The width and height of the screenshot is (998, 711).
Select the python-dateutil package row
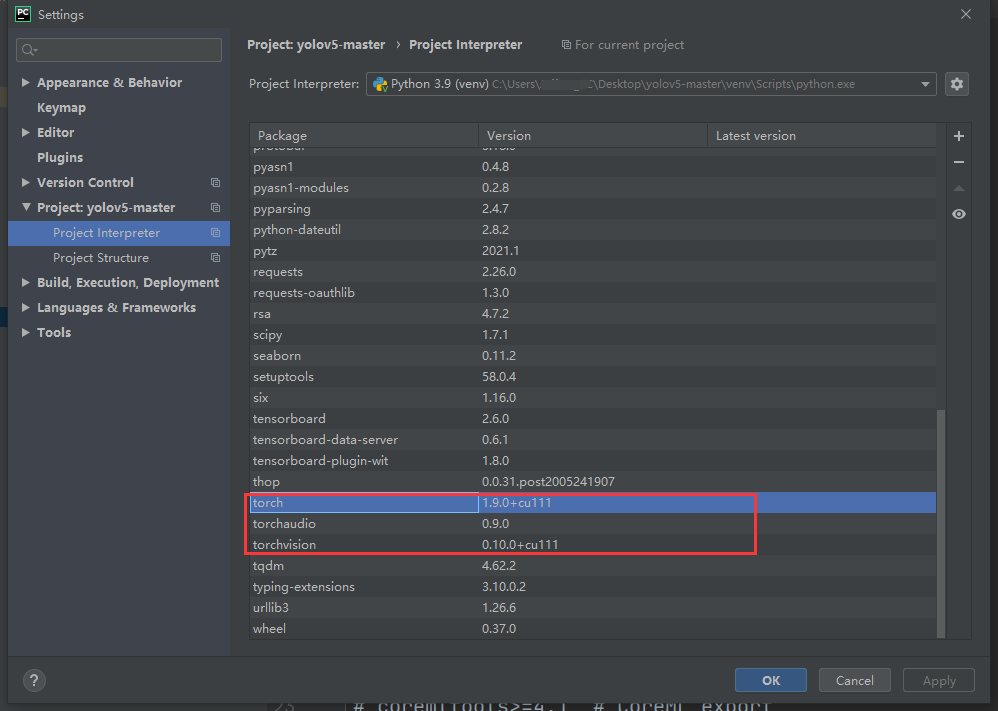593,230
